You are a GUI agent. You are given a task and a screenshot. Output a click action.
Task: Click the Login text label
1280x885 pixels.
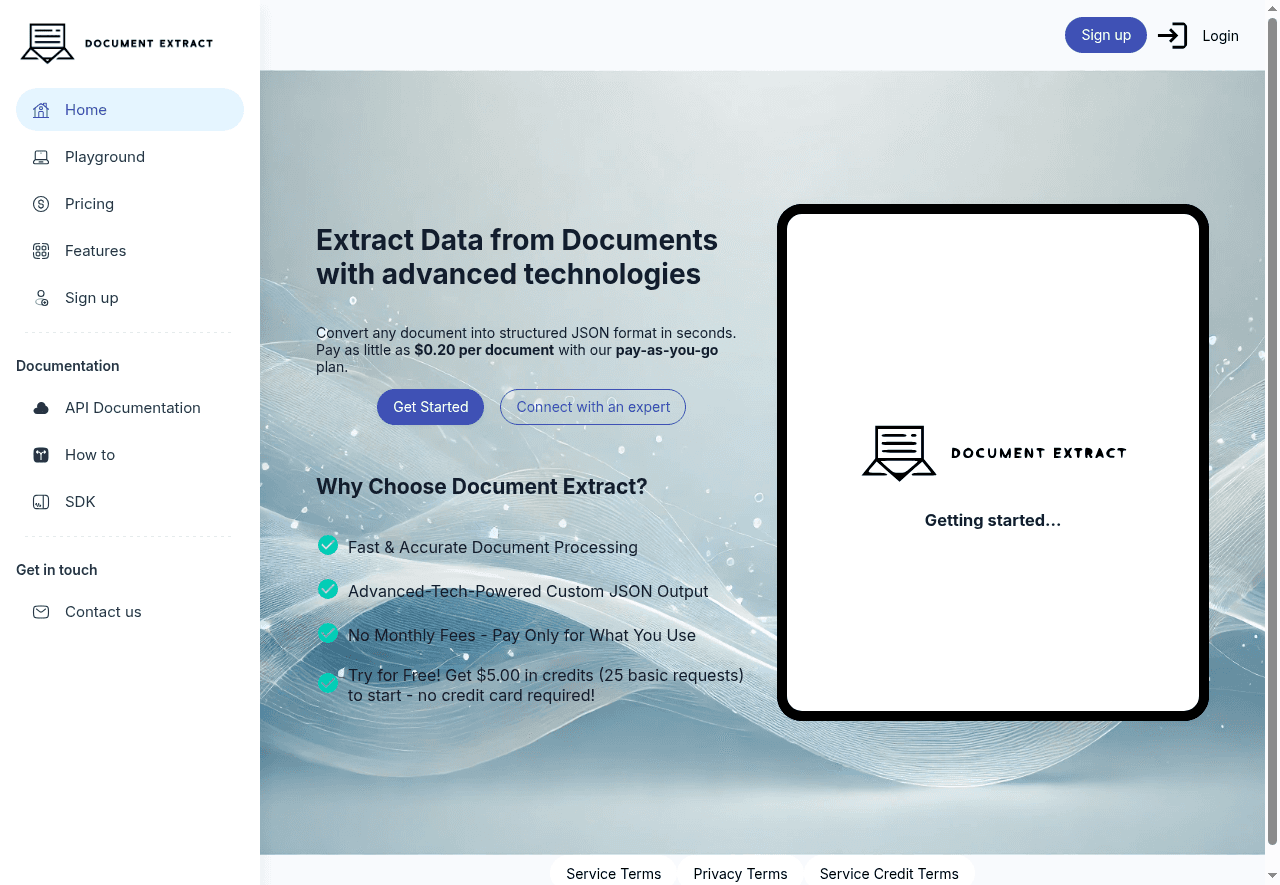[x=1220, y=35]
